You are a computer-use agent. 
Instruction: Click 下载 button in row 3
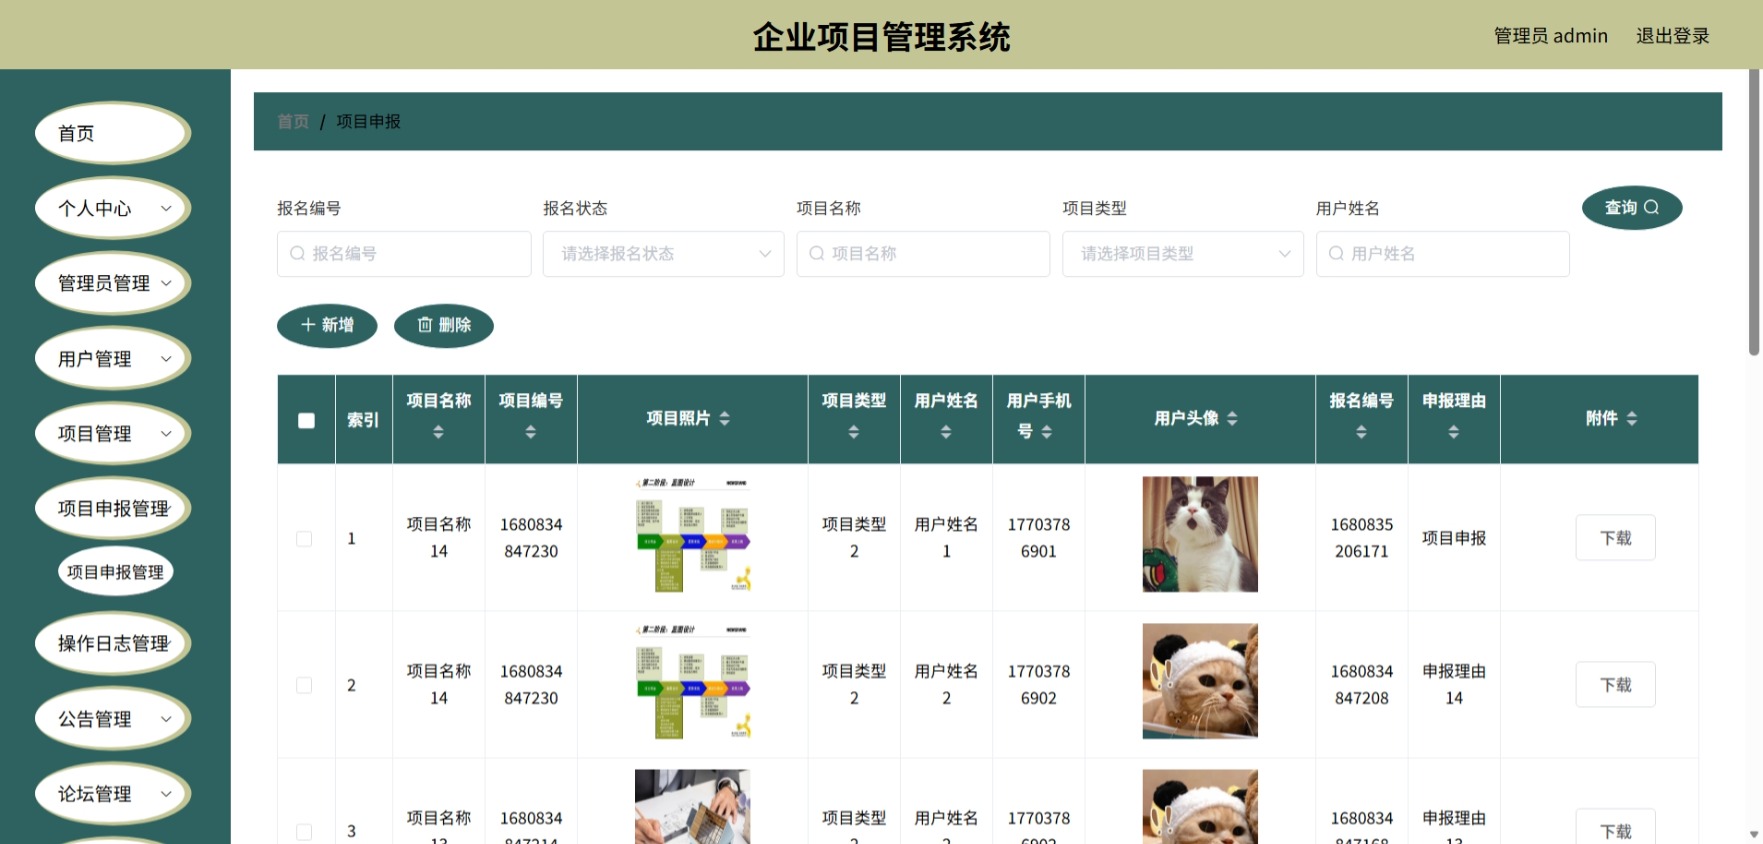click(1615, 828)
